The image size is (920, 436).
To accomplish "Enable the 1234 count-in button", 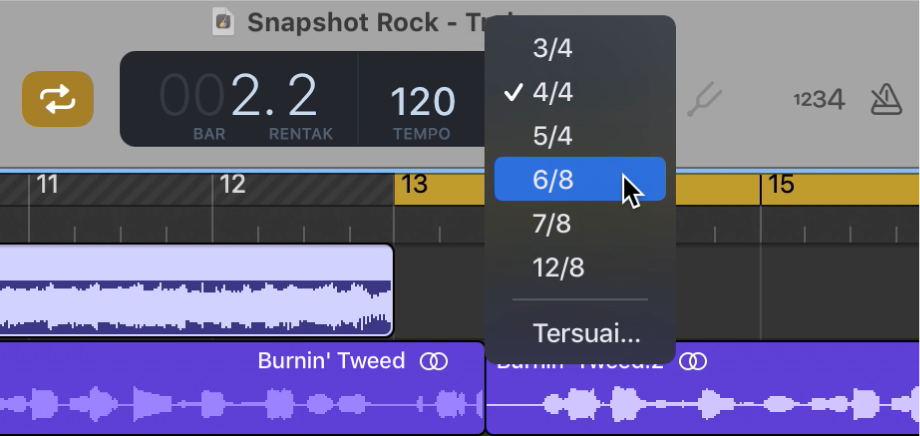I will pyautogui.click(x=818, y=99).
